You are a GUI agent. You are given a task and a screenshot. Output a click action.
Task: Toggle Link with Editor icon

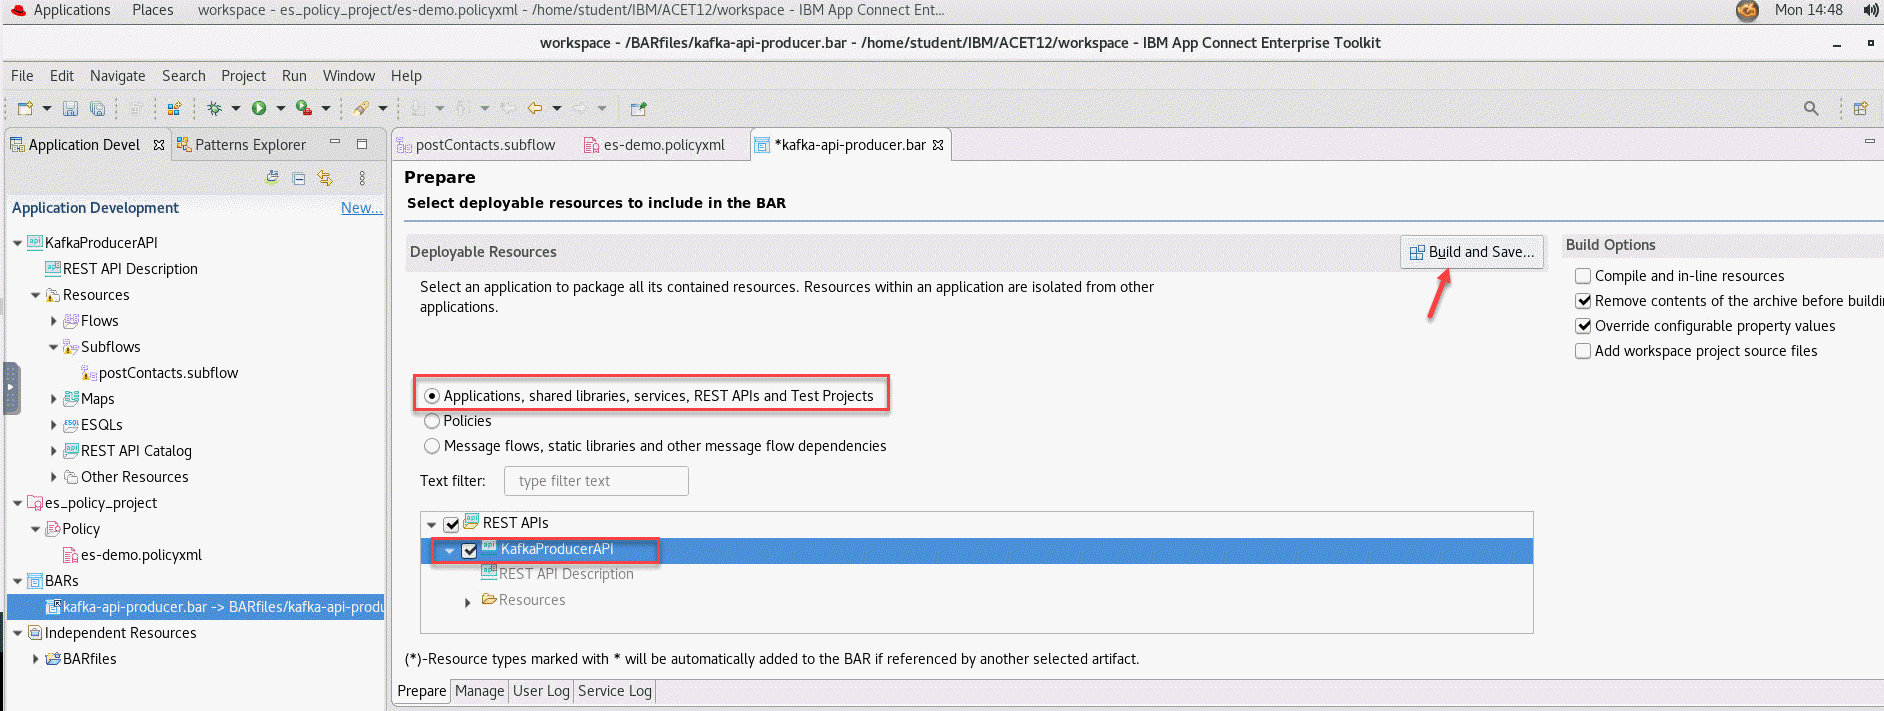click(325, 178)
